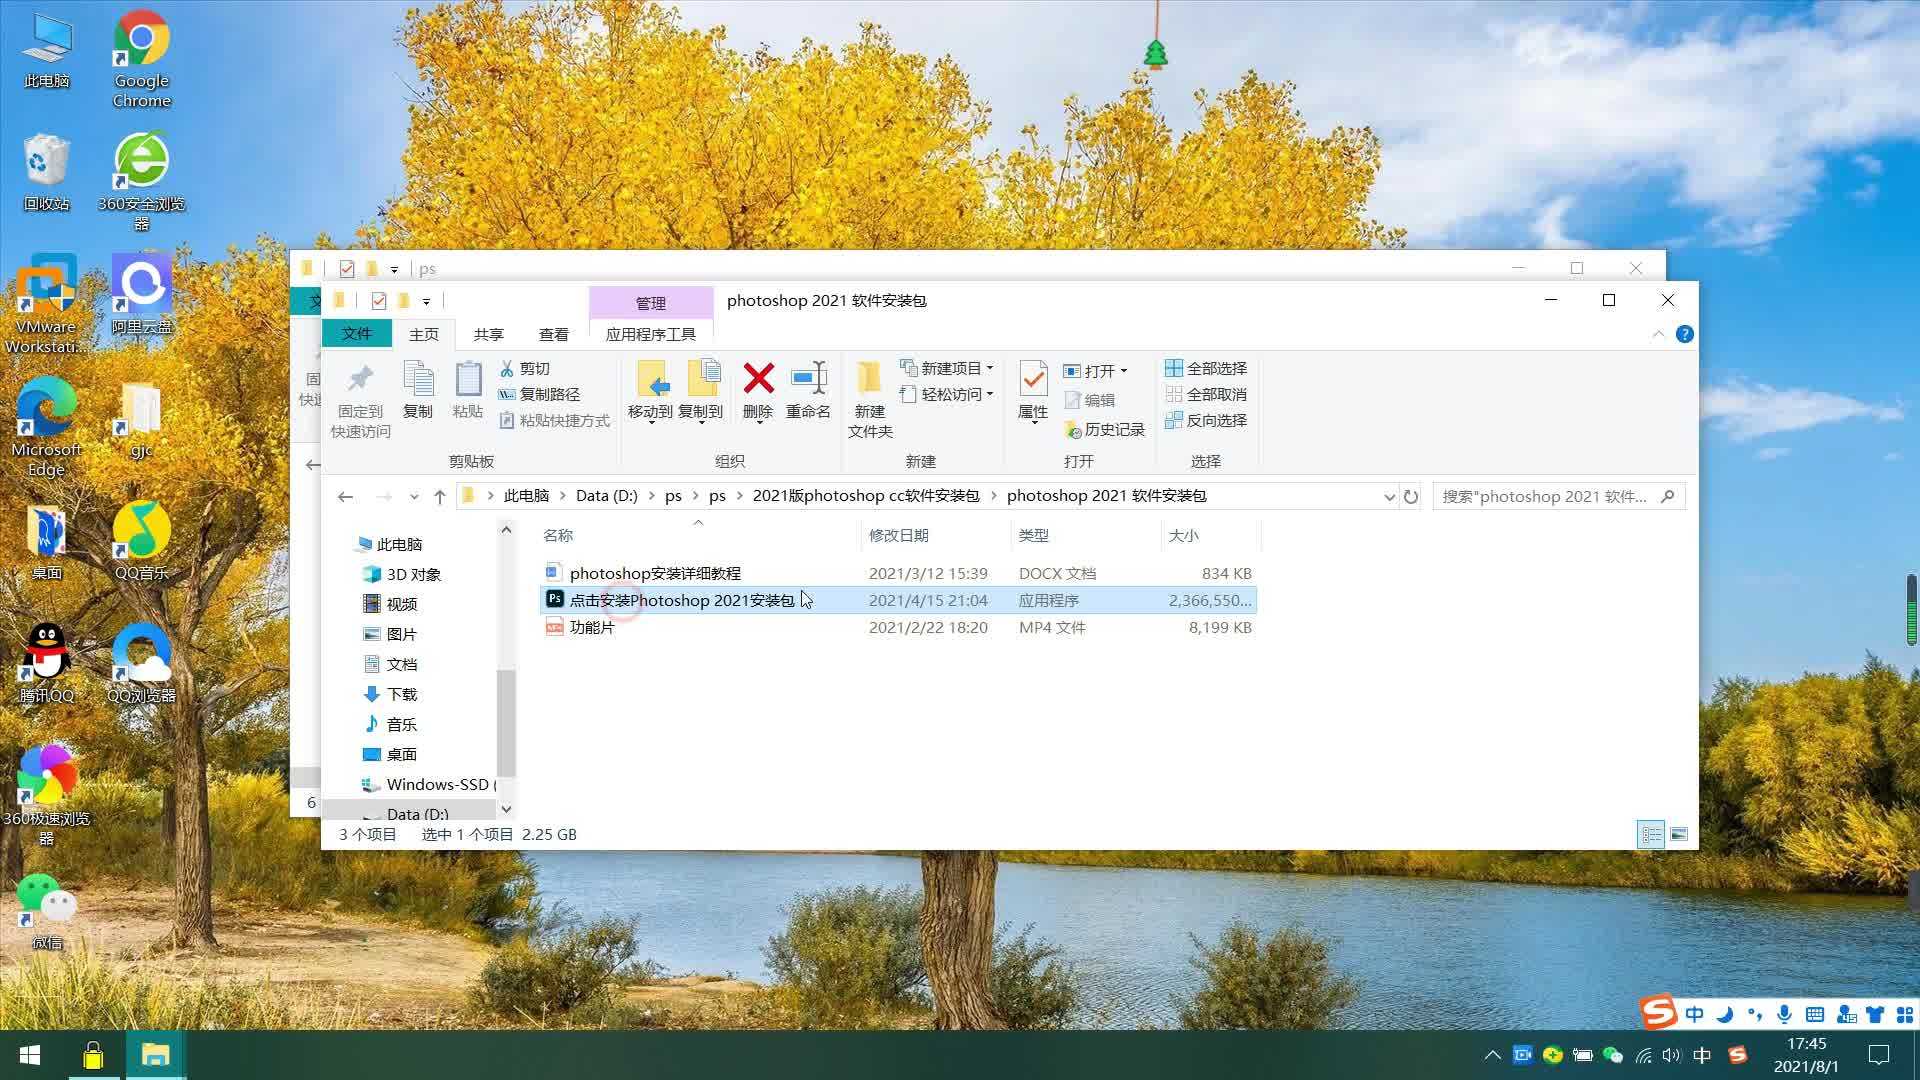Open the notification center in taskbar
Screen dimensions: 1920x1080
(1879, 1055)
